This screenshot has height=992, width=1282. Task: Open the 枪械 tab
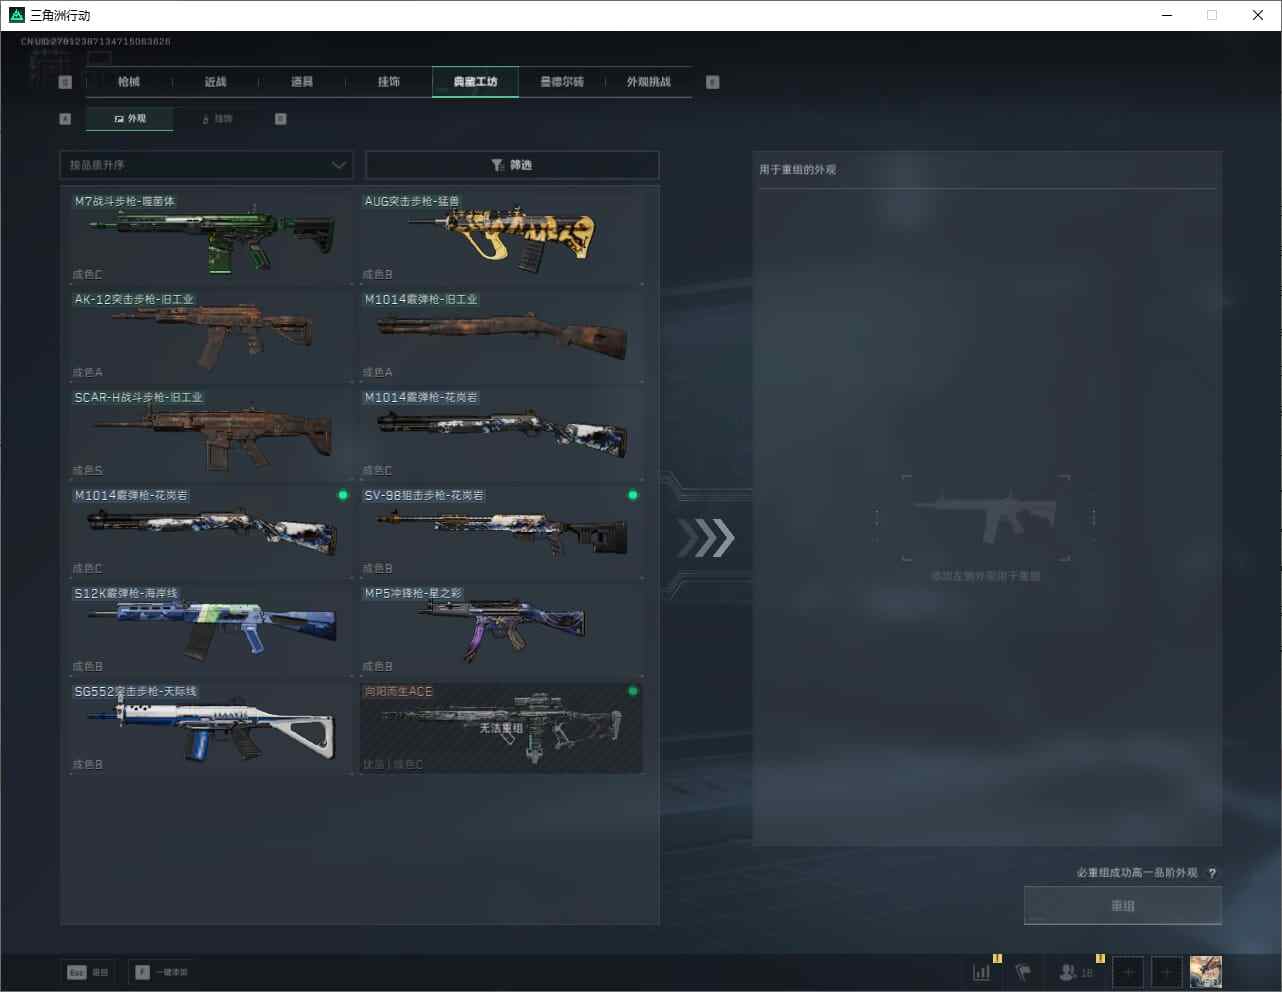(x=129, y=82)
